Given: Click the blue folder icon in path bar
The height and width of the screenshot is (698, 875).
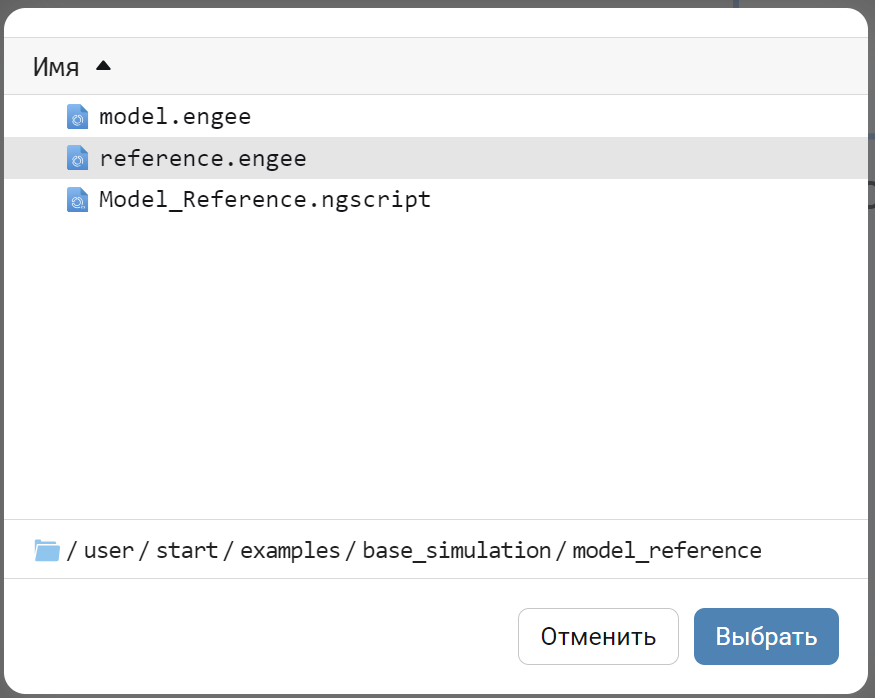Looking at the screenshot, I should coord(47,550).
